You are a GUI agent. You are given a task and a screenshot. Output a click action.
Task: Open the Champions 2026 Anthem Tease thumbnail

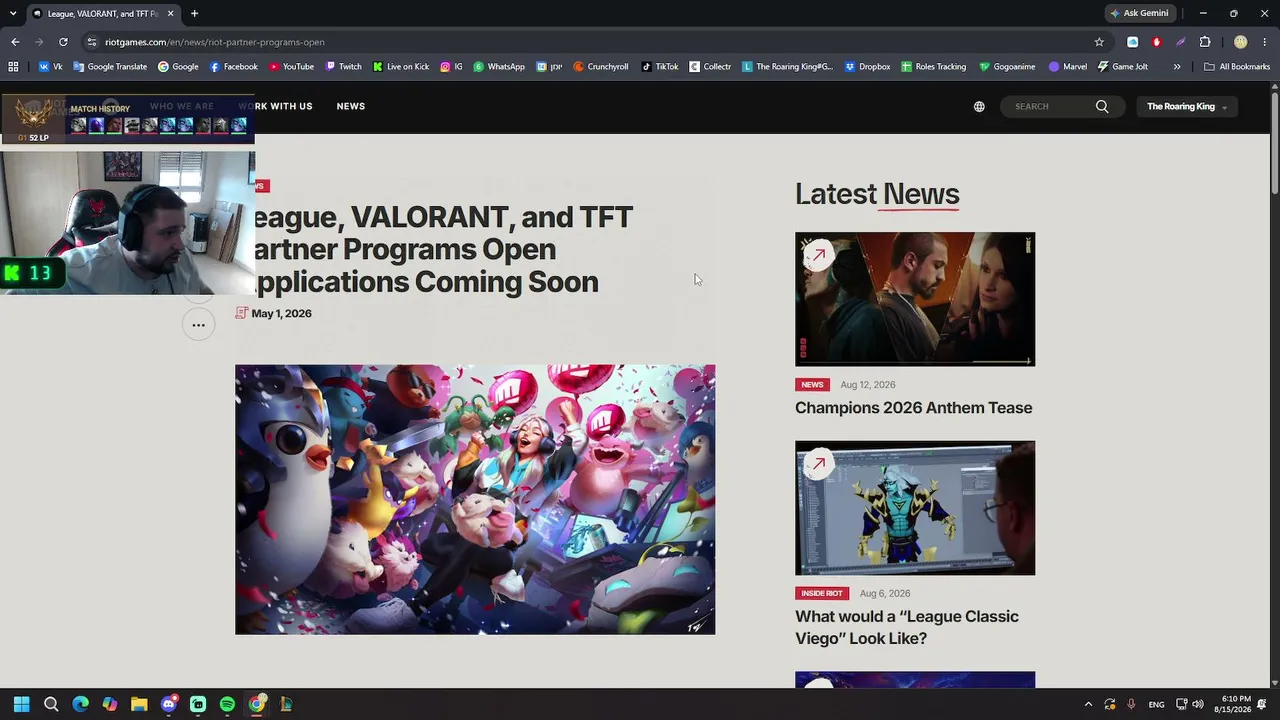pos(915,299)
